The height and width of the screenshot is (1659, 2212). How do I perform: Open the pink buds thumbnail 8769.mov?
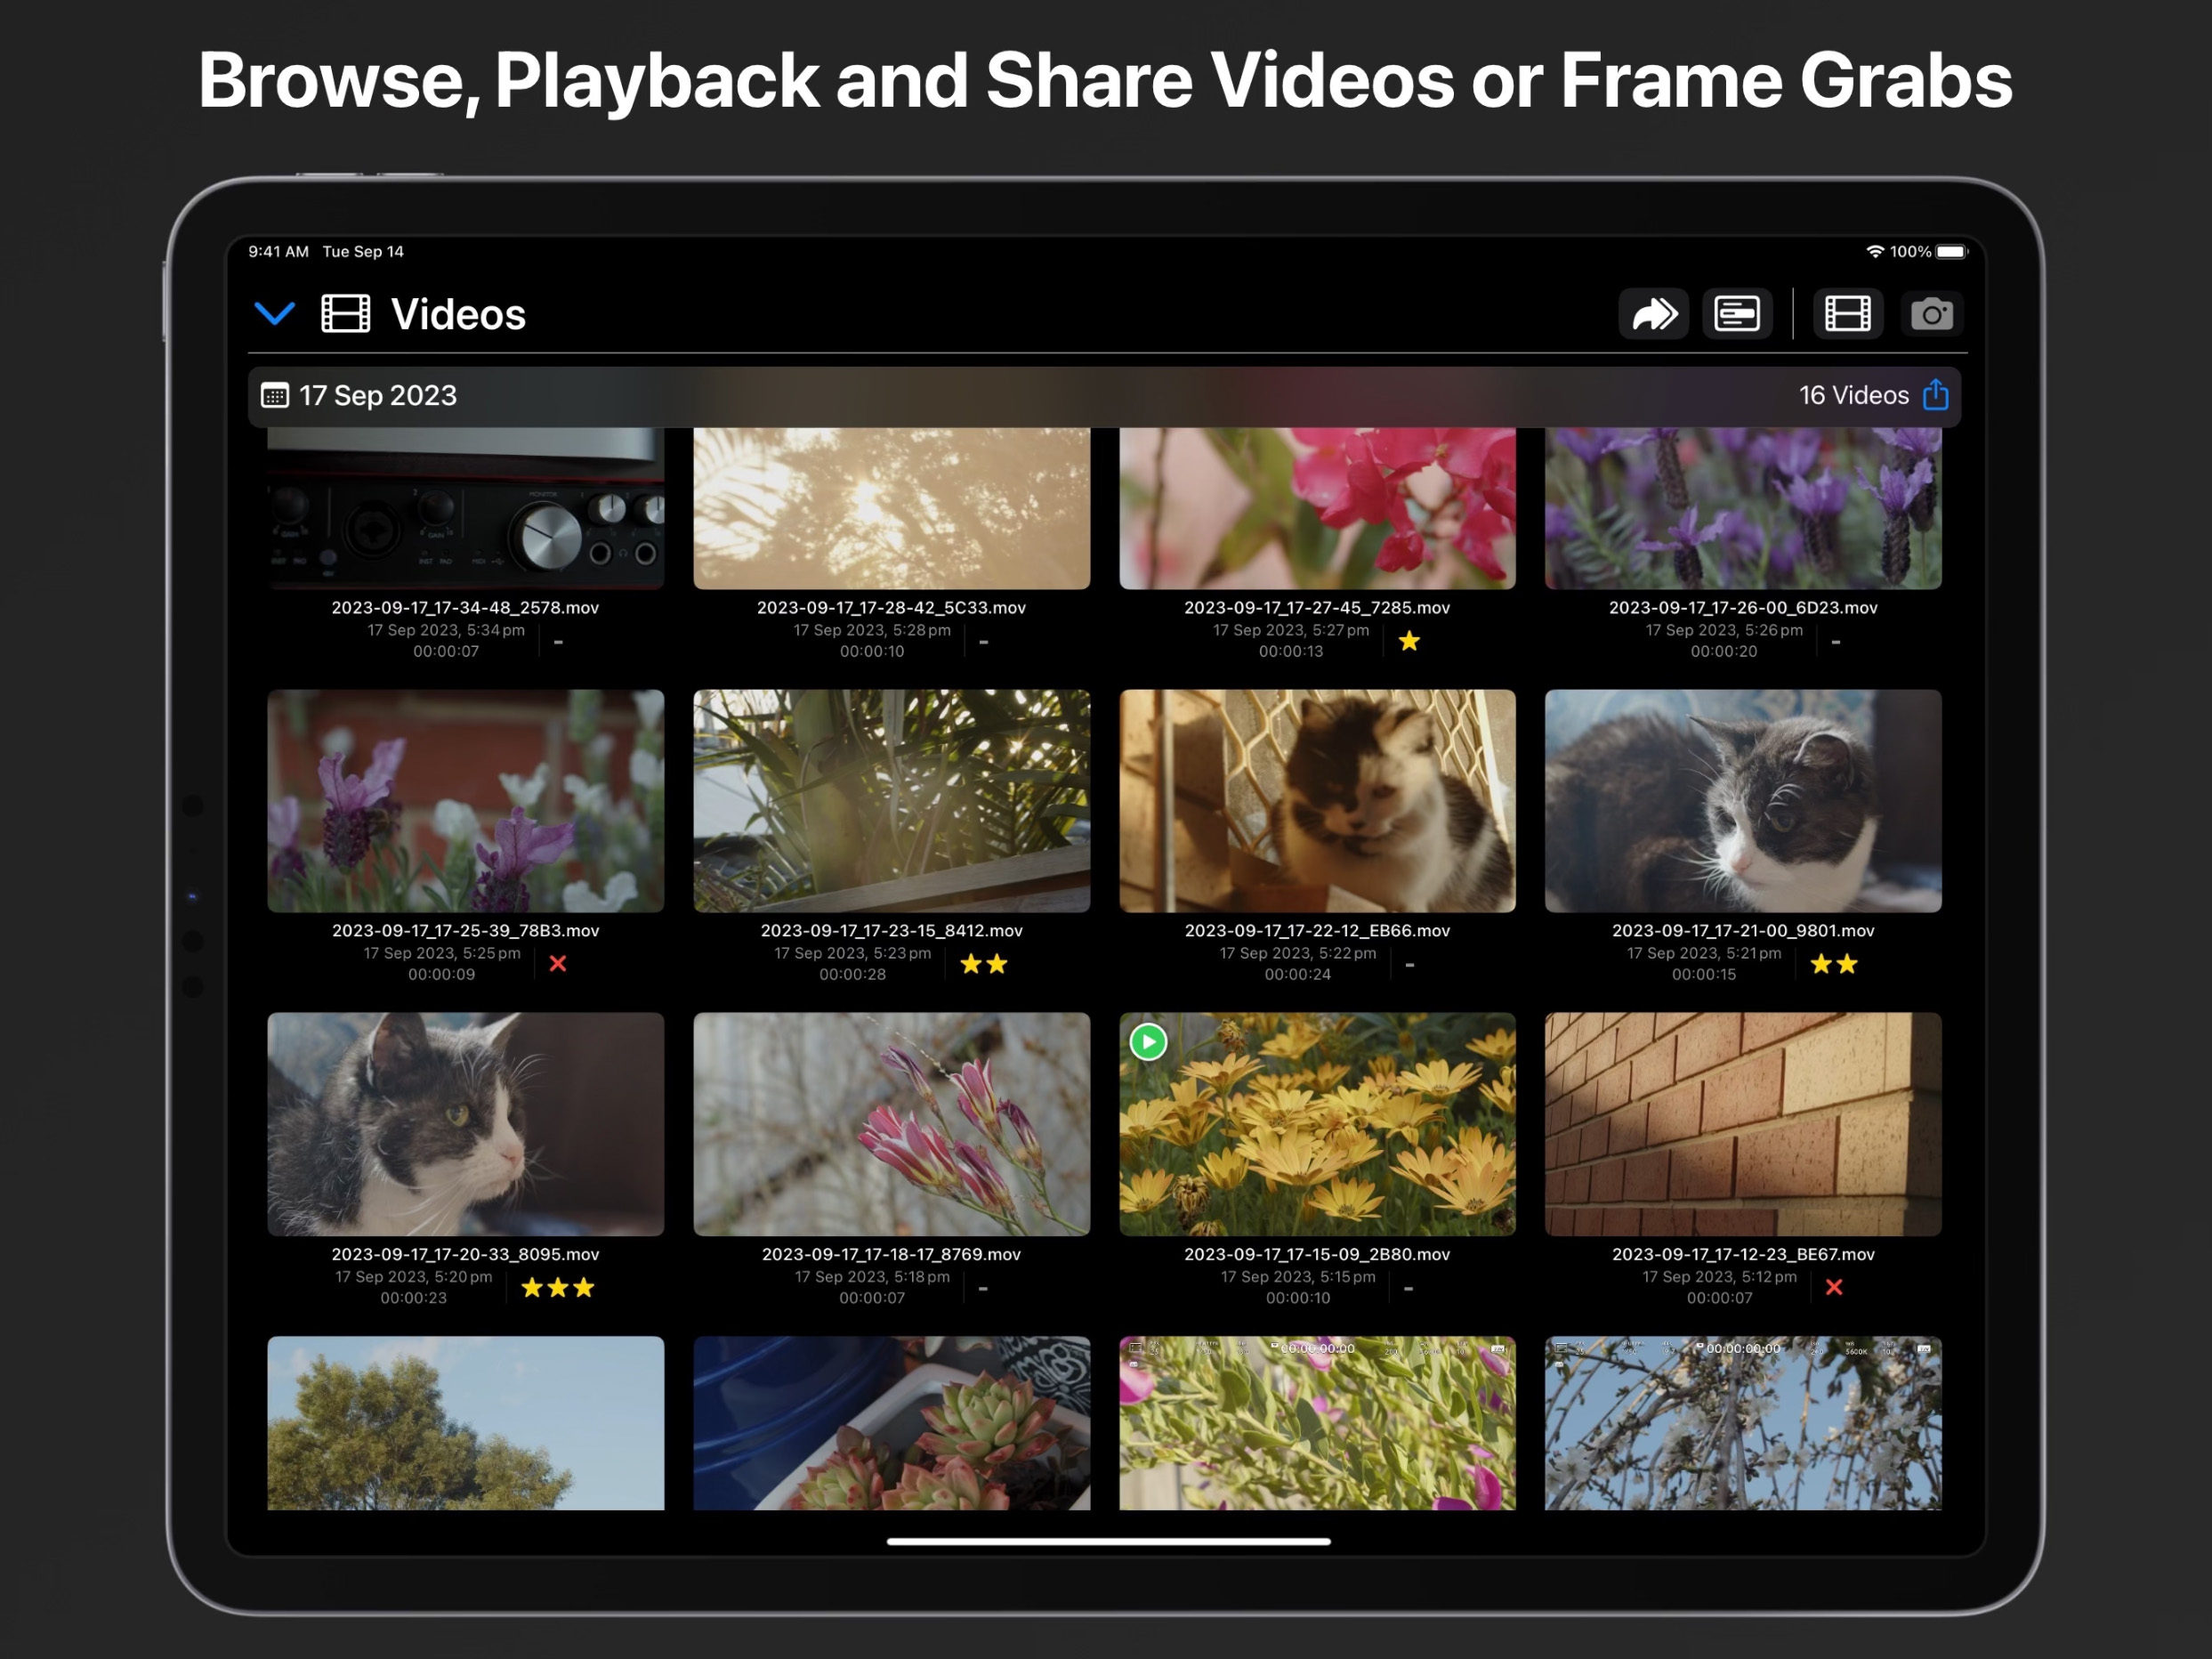pyautogui.click(x=892, y=1124)
